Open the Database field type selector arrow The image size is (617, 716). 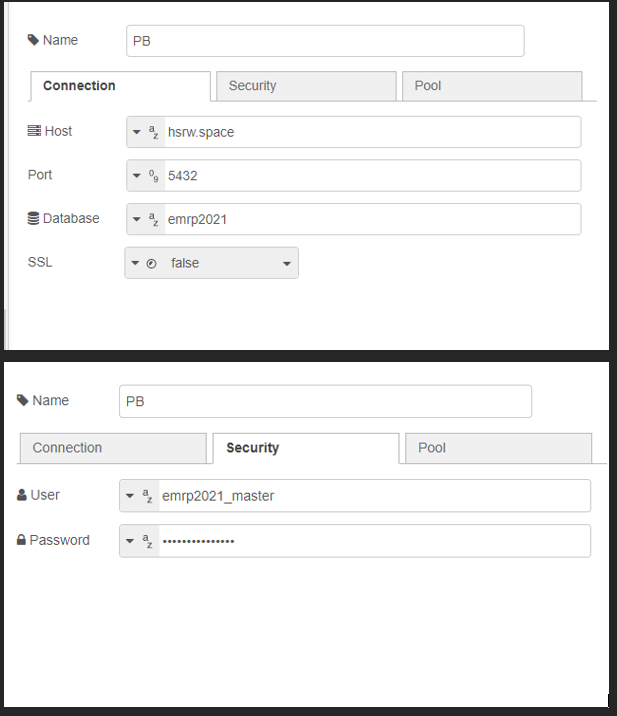pyautogui.click(x=137, y=219)
